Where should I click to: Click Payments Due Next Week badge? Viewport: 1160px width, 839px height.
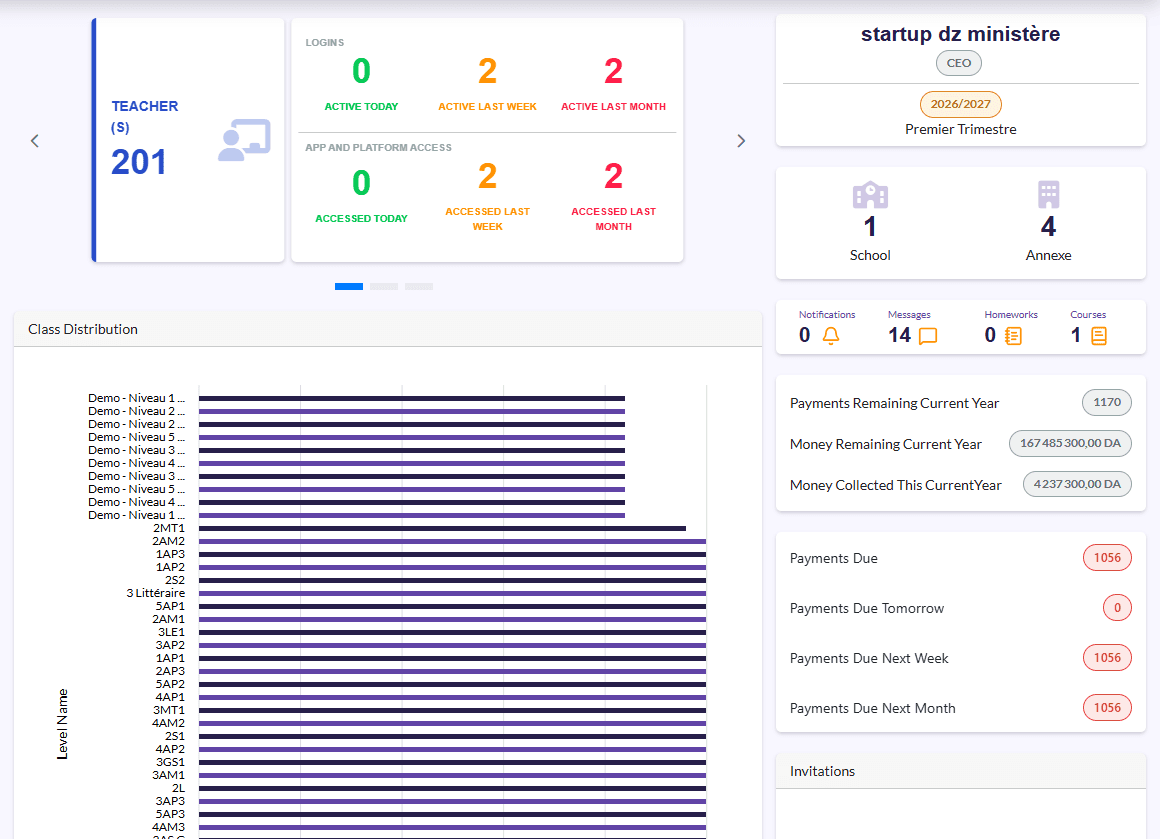(x=1107, y=658)
